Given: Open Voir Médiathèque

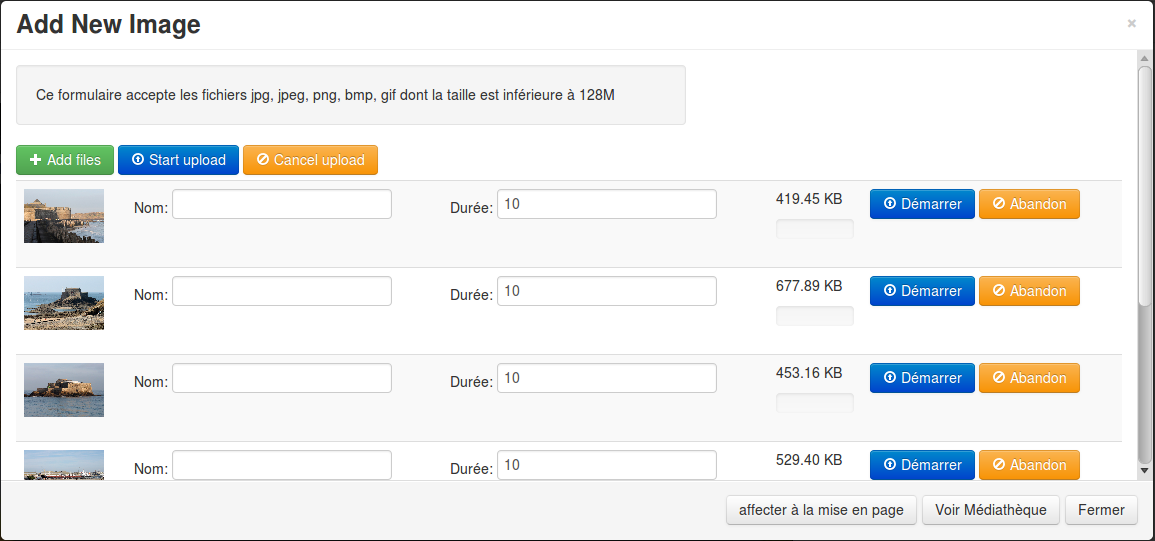Looking at the screenshot, I should (x=990, y=510).
